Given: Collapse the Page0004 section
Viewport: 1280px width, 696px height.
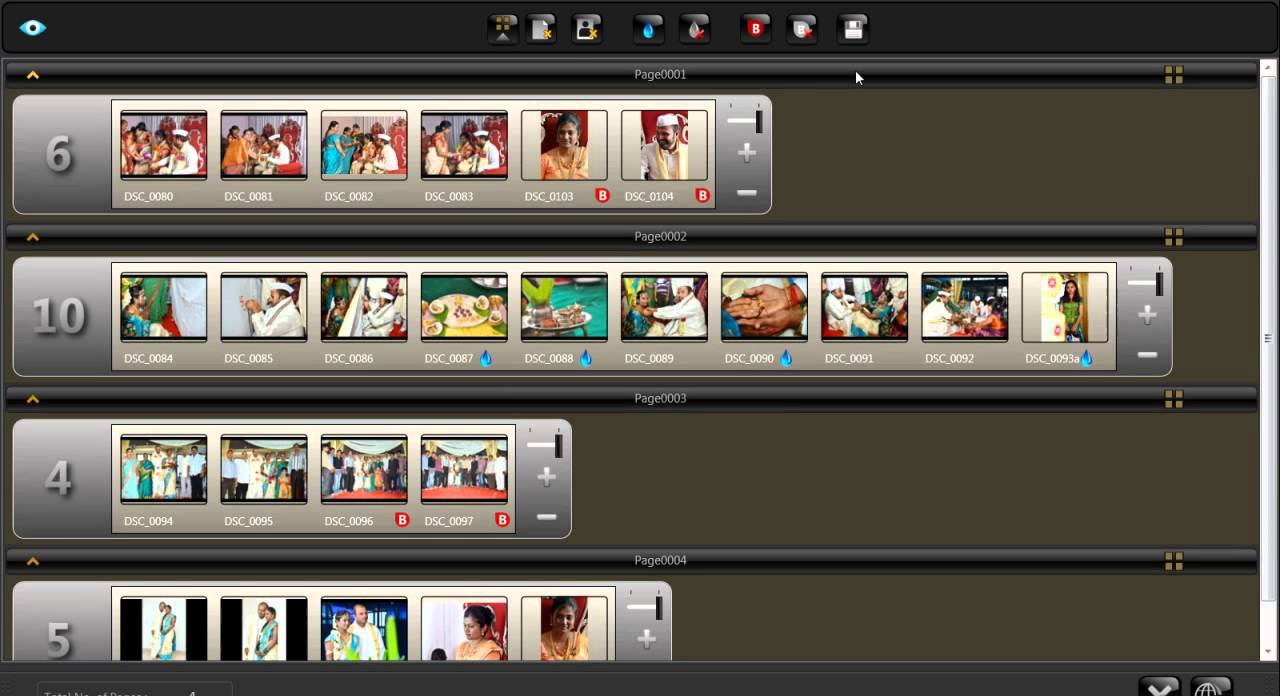Looking at the screenshot, I should pos(33,561).
